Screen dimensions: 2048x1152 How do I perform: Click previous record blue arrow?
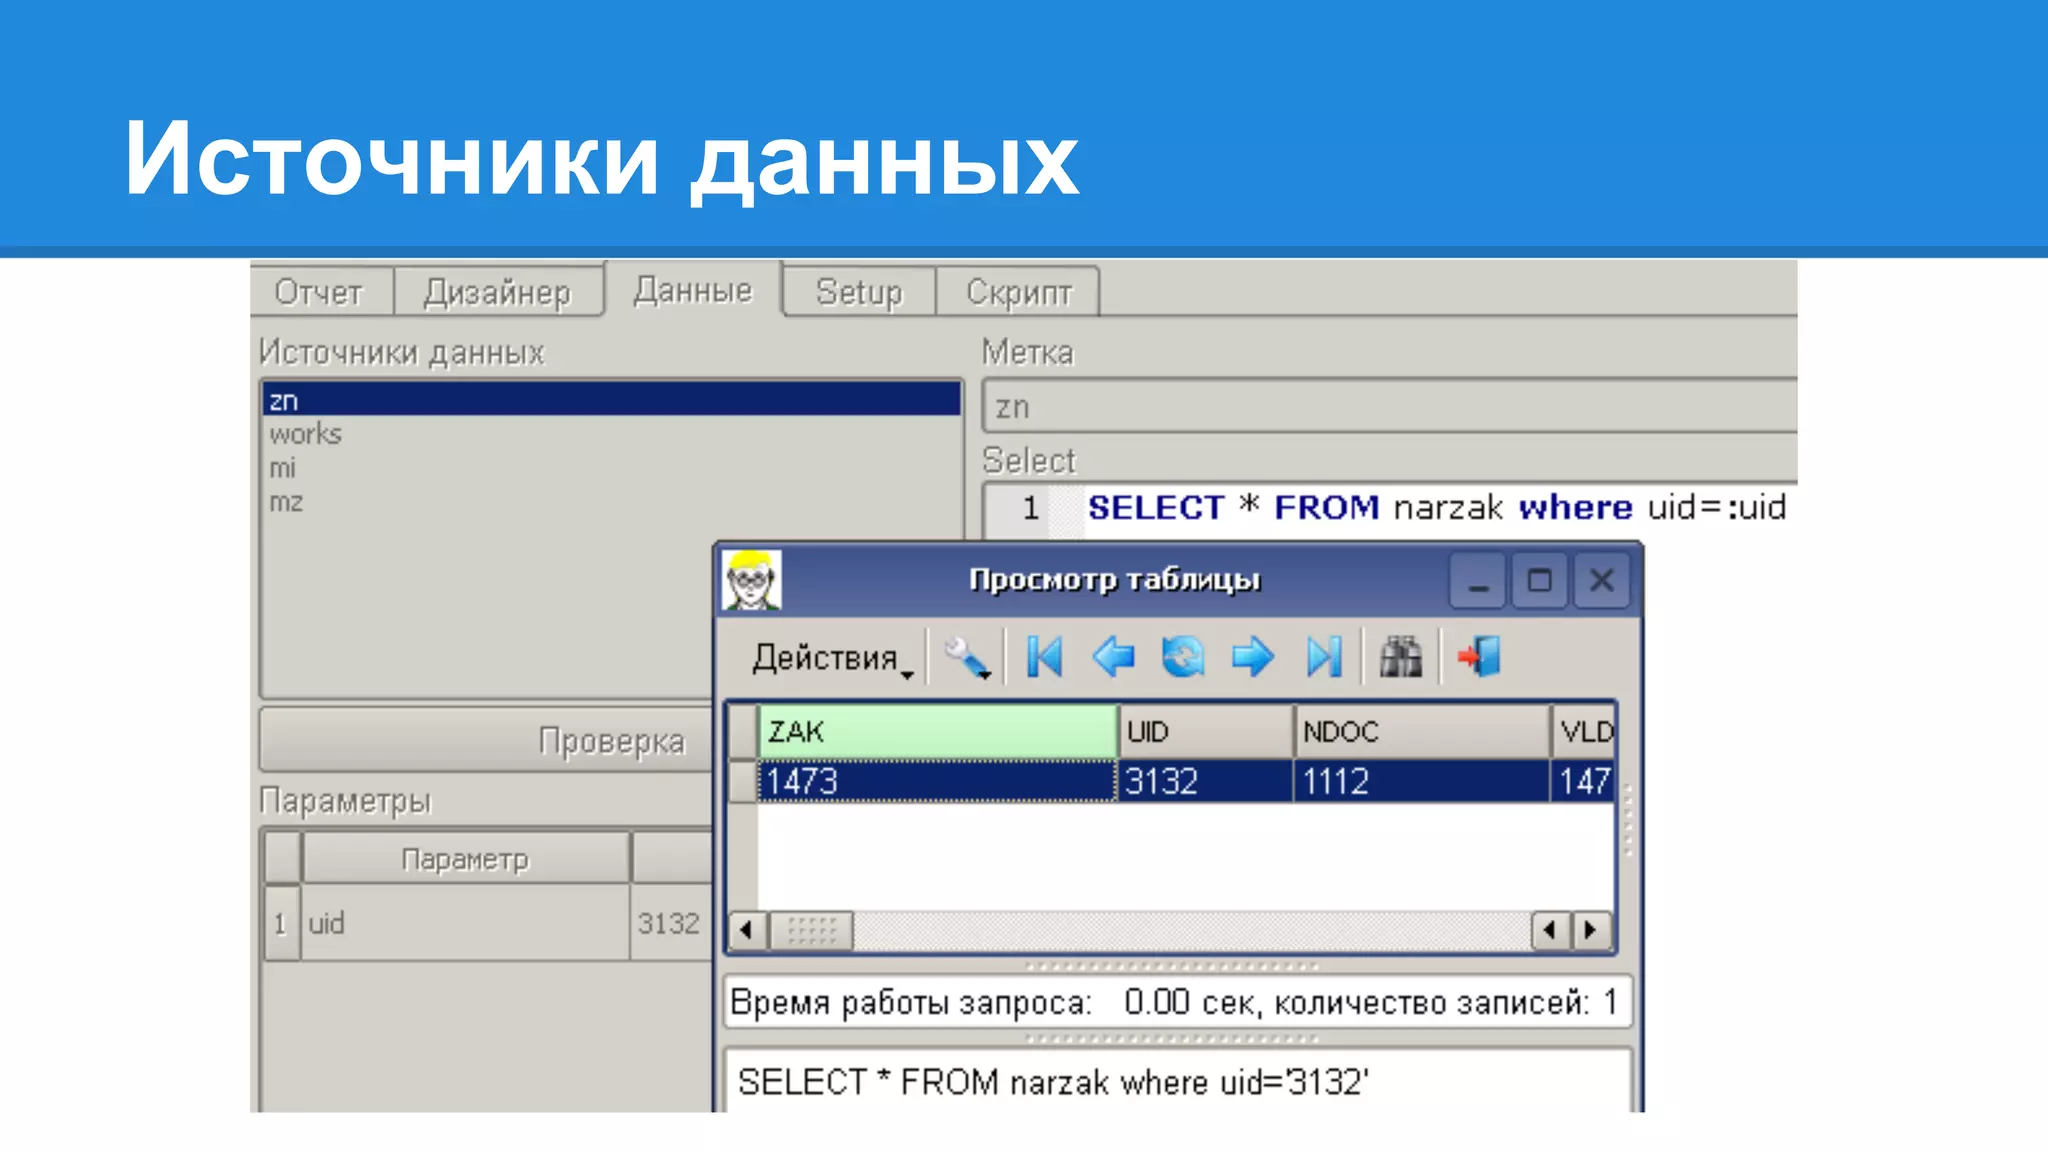click(x=1113, y=658)
